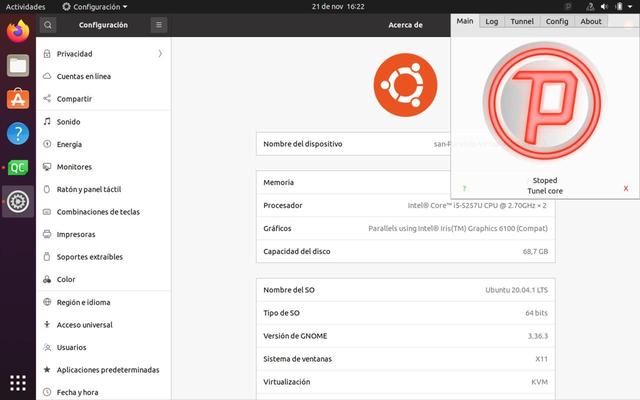The image size is (640, 400).
Task: Click the Combinaciones de teclas keyboard icon
Action: (47, 211)
